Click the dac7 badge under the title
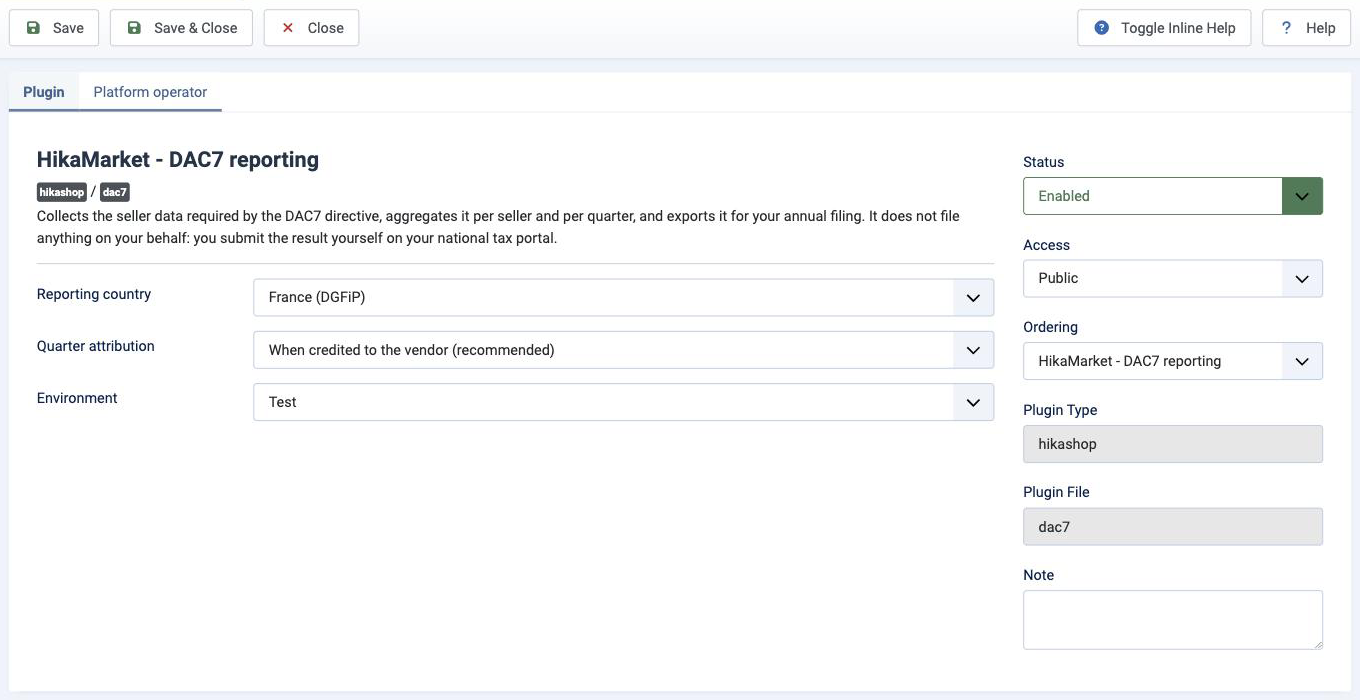Screen dimensions: 1360x700 click(115, 192)
